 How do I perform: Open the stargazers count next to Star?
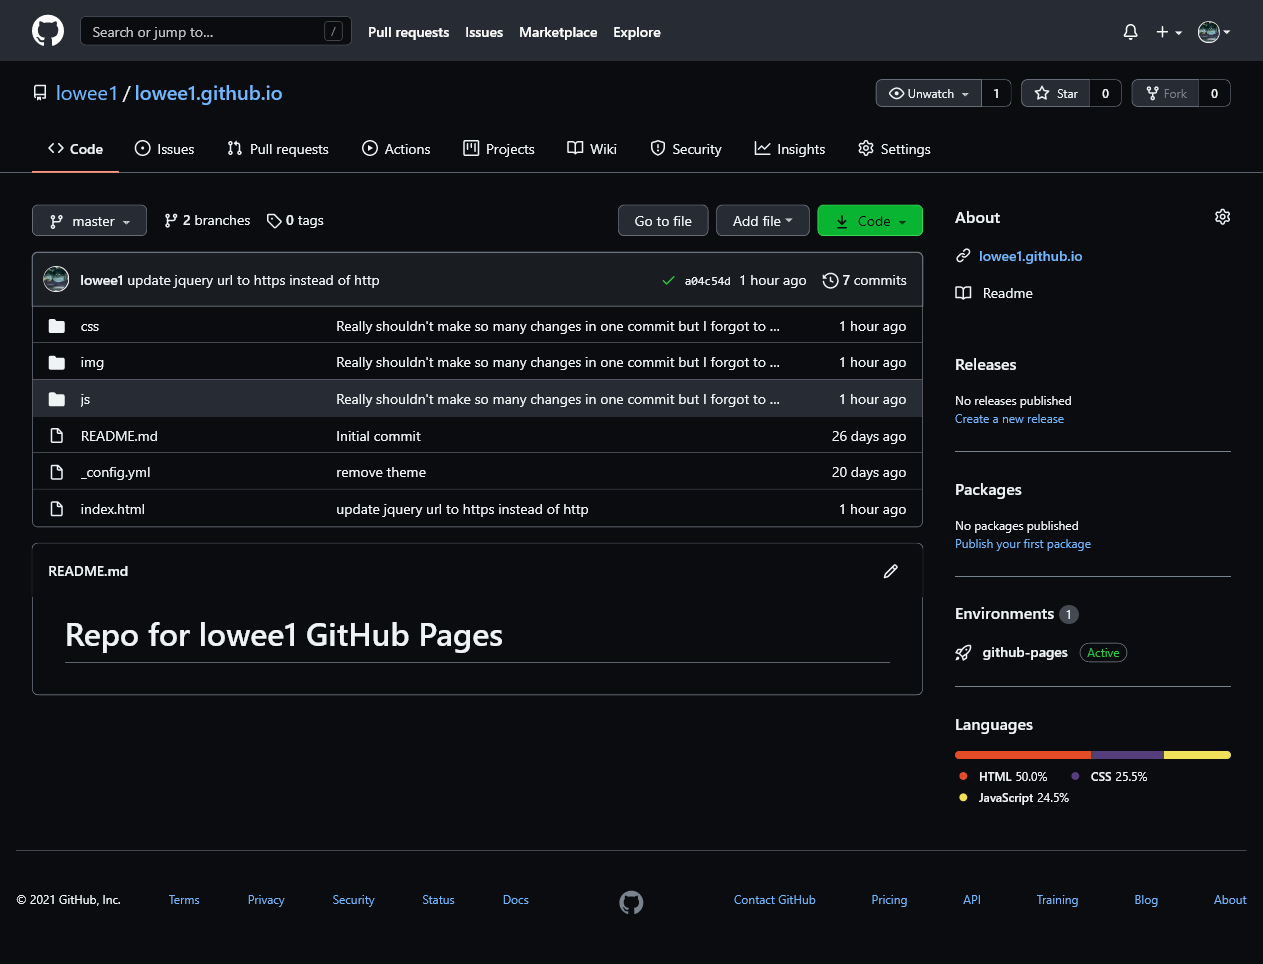[x=1105, y=93]
